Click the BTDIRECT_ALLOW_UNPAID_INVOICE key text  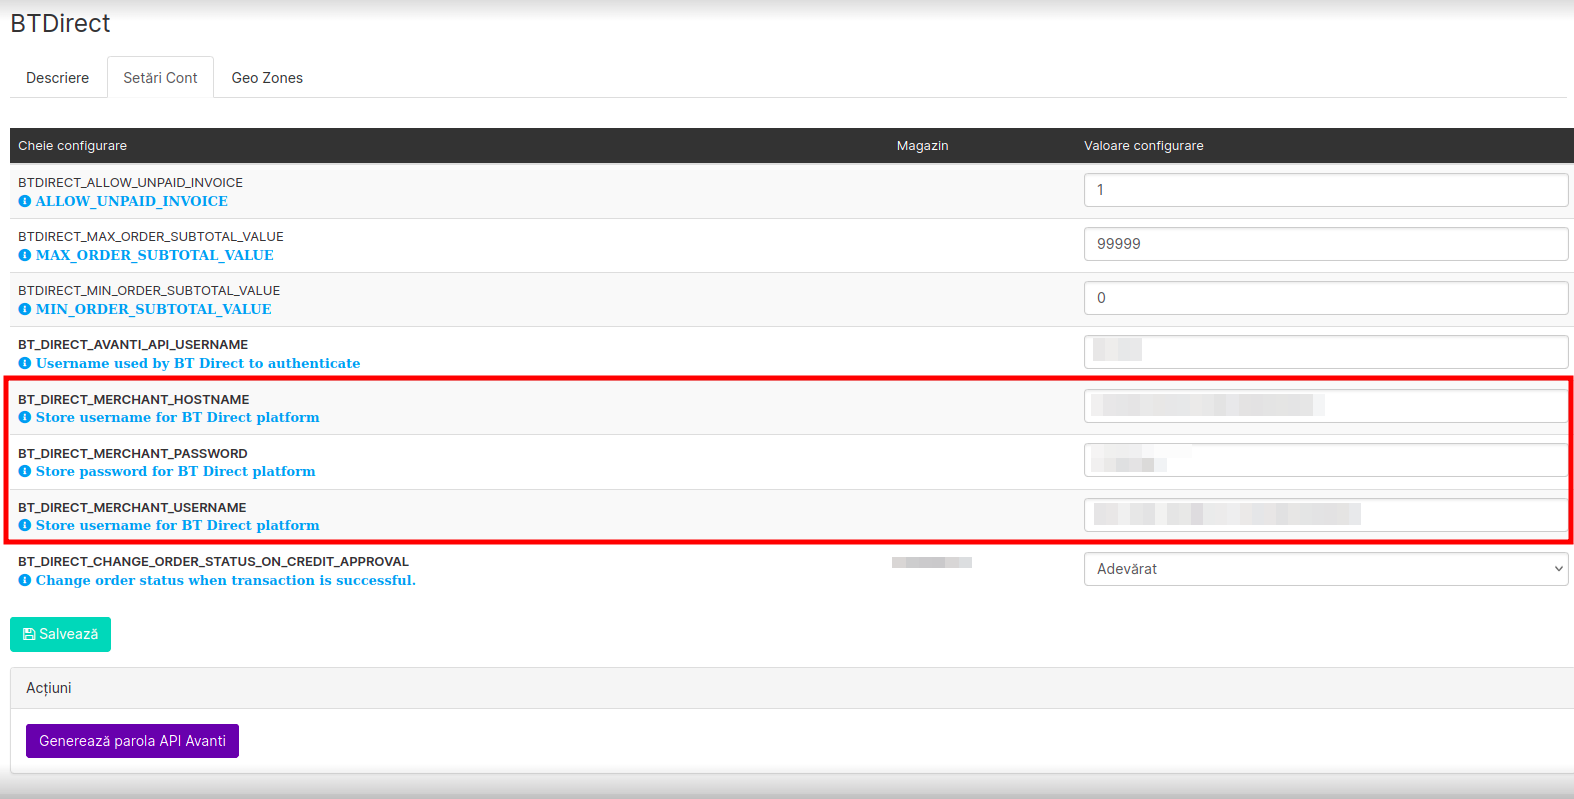click(130, 182)
